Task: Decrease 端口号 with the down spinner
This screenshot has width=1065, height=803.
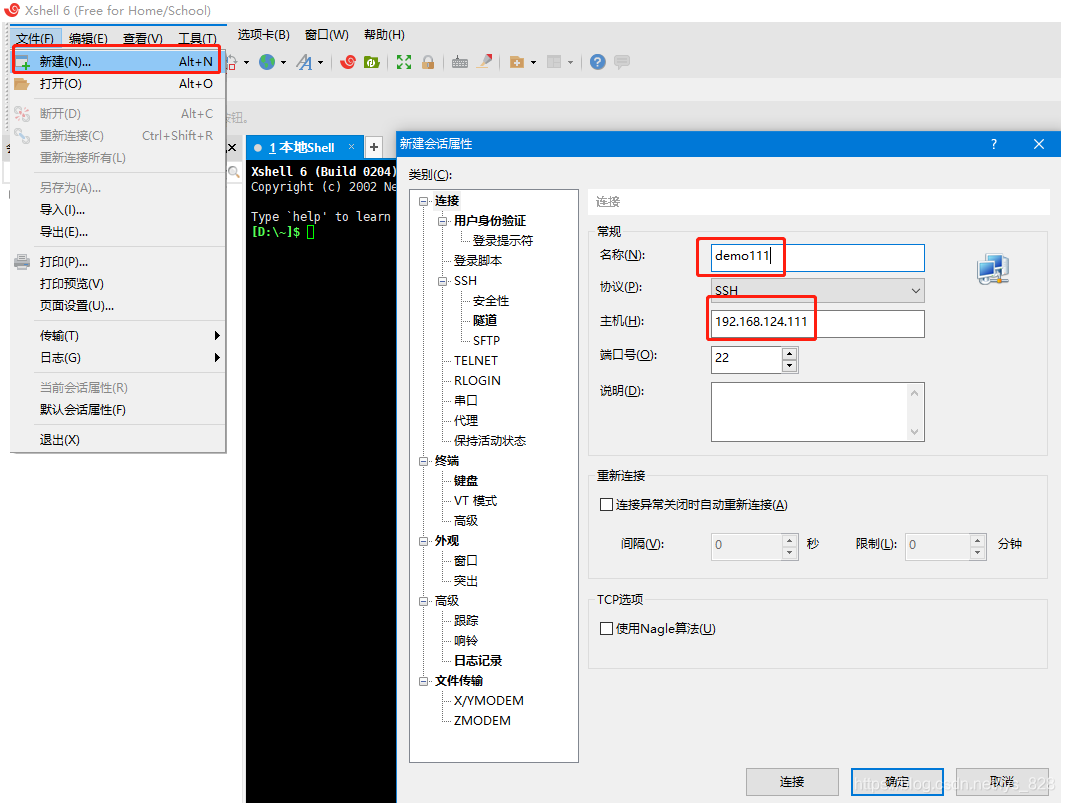Action: tap(789, 365)
